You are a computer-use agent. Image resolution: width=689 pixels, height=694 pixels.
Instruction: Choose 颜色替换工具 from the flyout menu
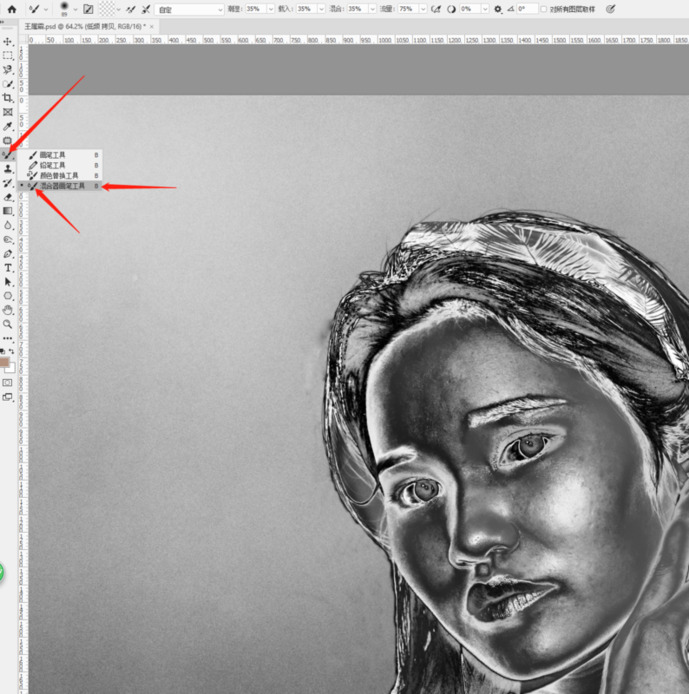(x=58, y=175)
